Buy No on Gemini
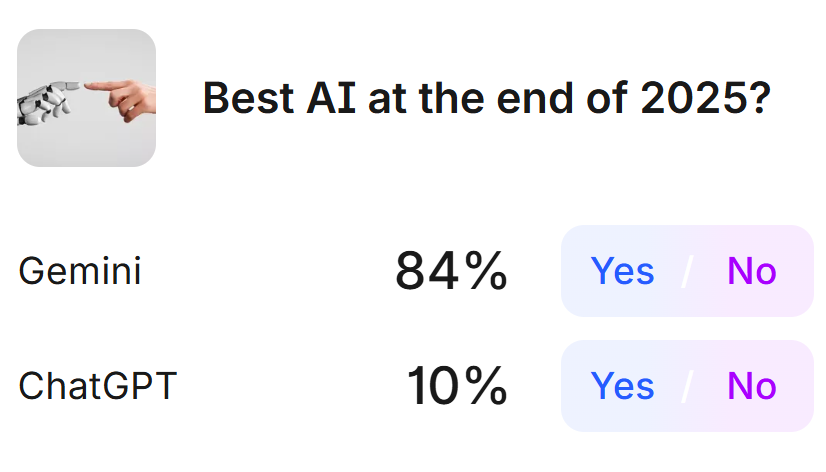The height and width of the screenshot is (472, 826). point(752,271)
